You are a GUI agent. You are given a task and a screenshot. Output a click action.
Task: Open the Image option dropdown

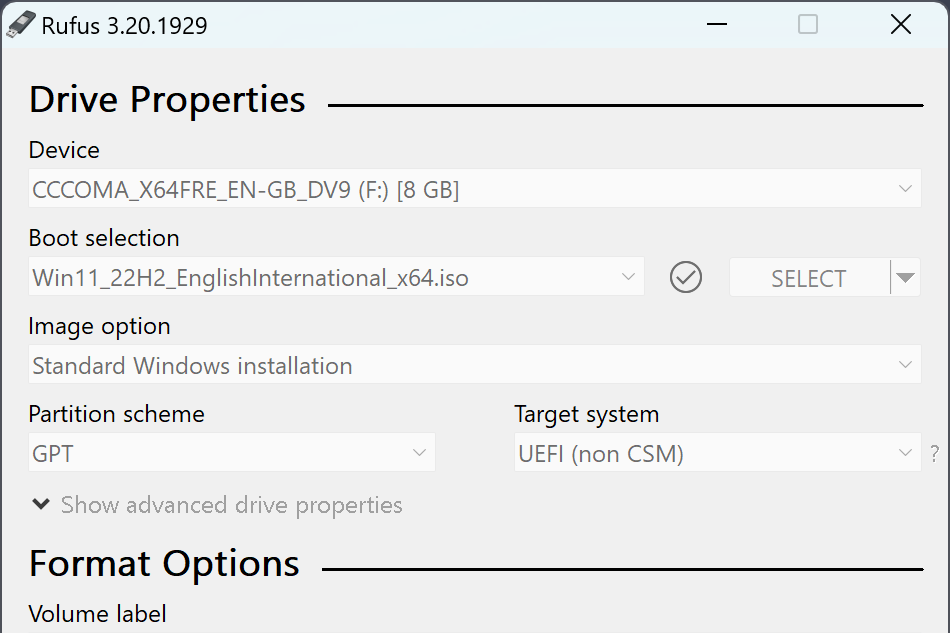click(x=474, y=365)
